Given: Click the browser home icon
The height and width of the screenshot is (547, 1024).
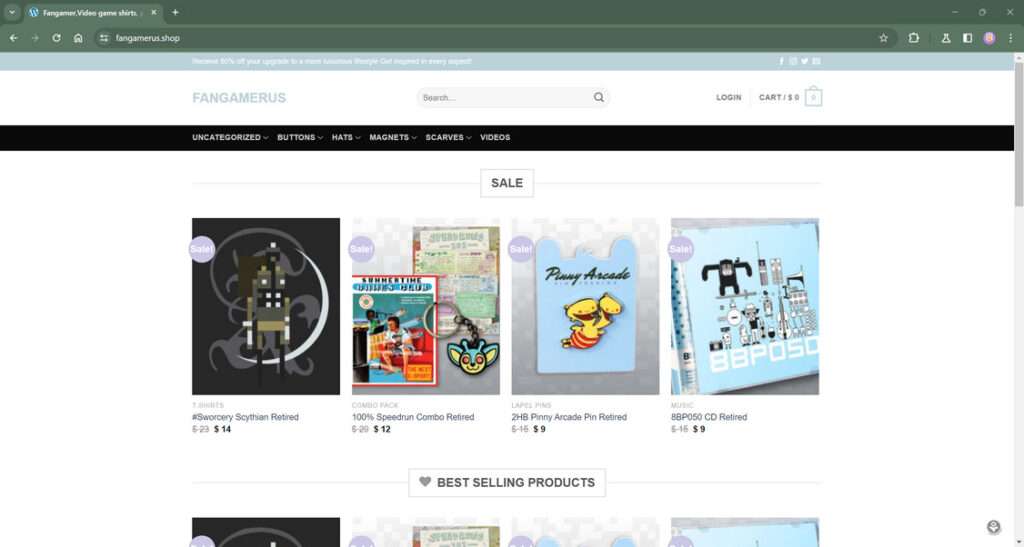Looking at the screenshot, I should [x=78, y=38].
